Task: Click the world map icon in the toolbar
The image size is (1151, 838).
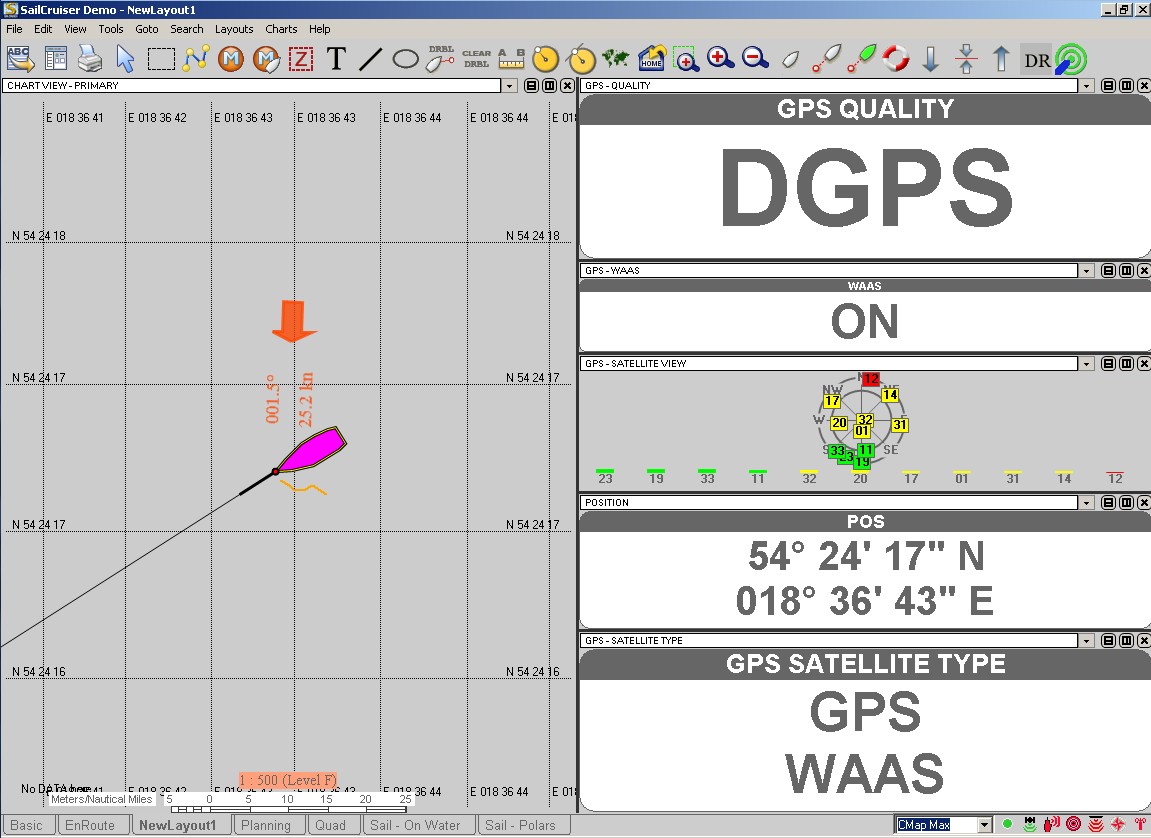Action: tap(616, 58)
